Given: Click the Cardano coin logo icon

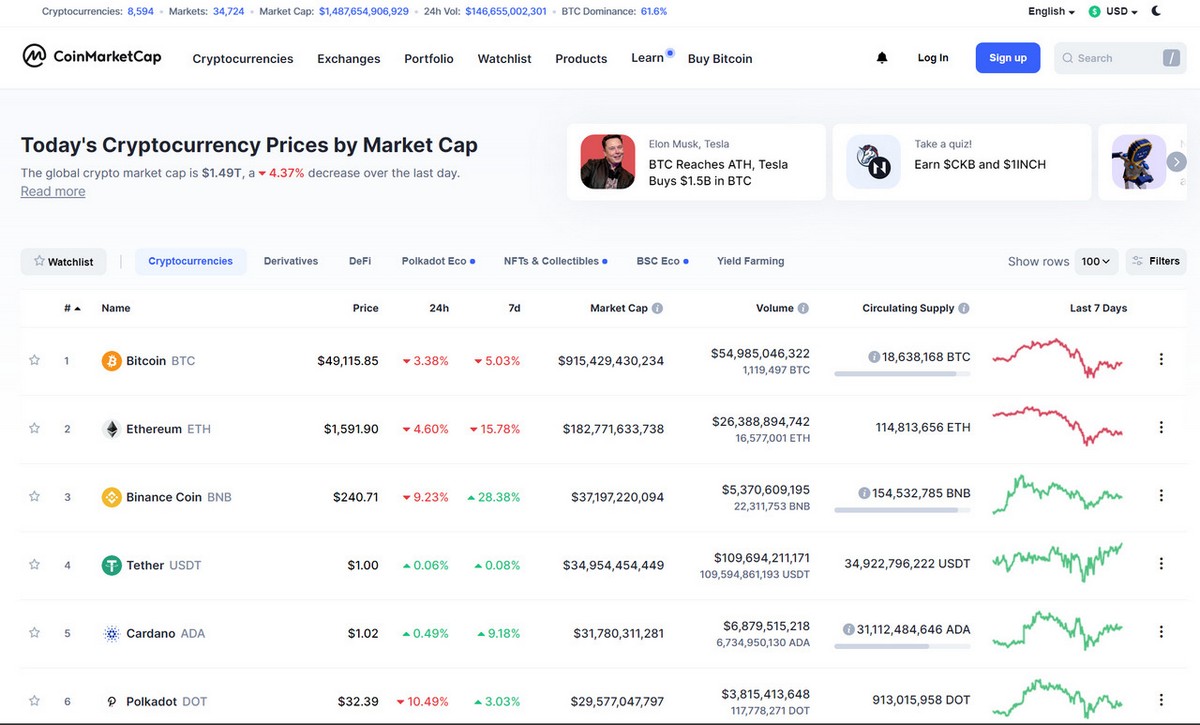Looking at the screenshot, I should point(112,633).
